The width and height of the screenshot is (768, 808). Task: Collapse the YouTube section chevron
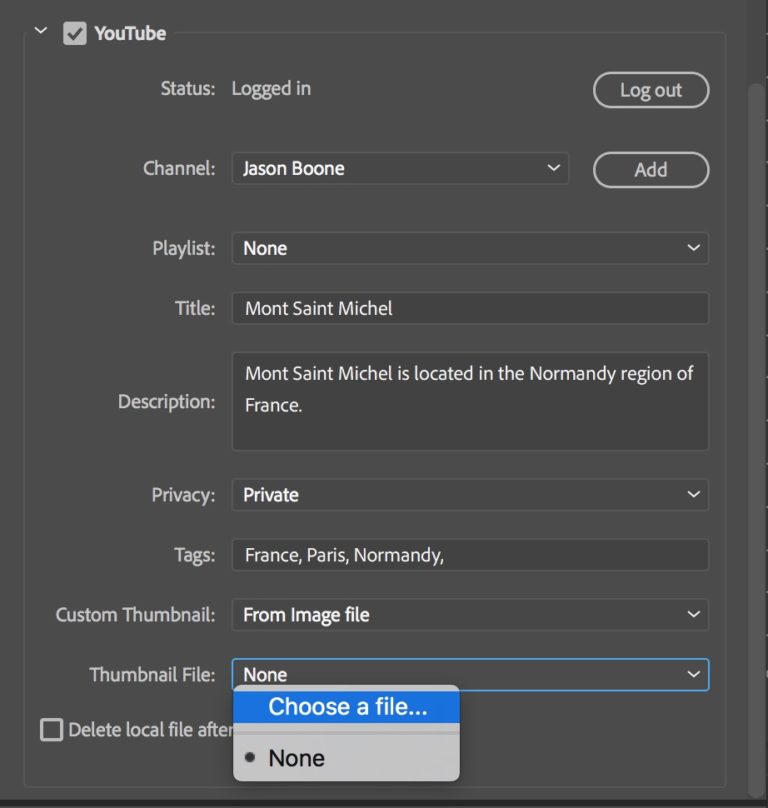[x=40, y=32]
